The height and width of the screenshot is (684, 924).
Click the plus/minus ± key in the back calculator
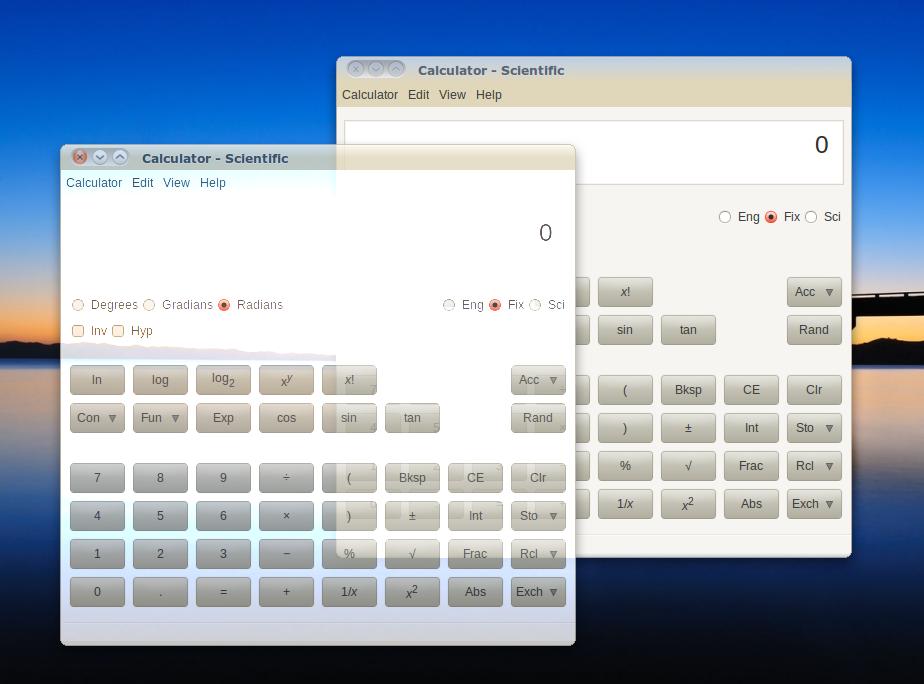[x=688, y=428]
